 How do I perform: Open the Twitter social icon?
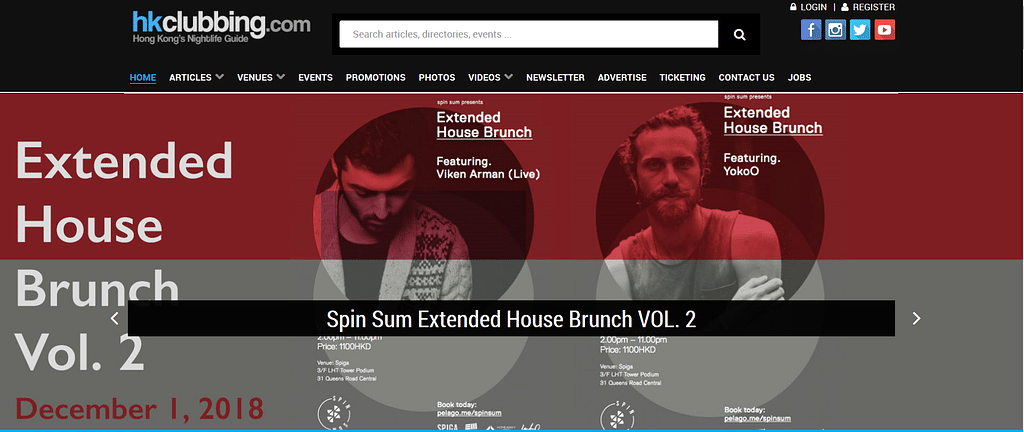click(860, 30)
